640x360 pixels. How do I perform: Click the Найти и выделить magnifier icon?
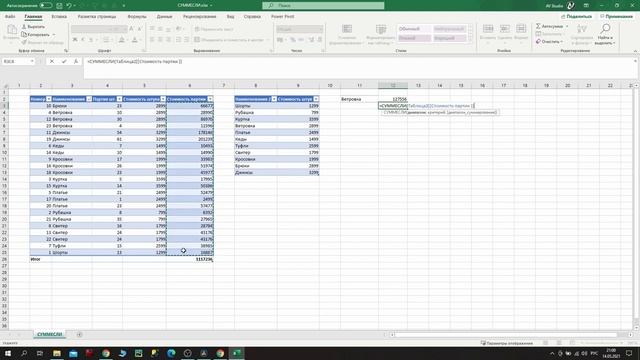(605, 29)
